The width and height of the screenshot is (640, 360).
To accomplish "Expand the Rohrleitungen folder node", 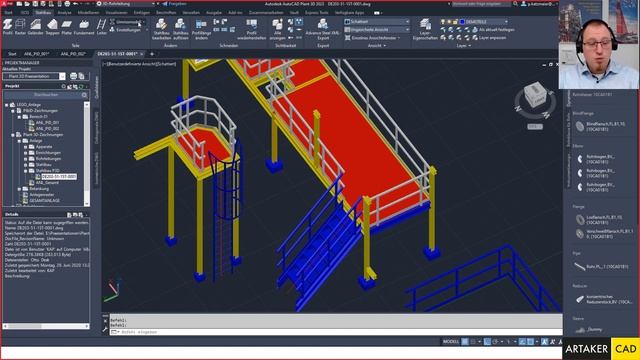I will click(26, 159).
